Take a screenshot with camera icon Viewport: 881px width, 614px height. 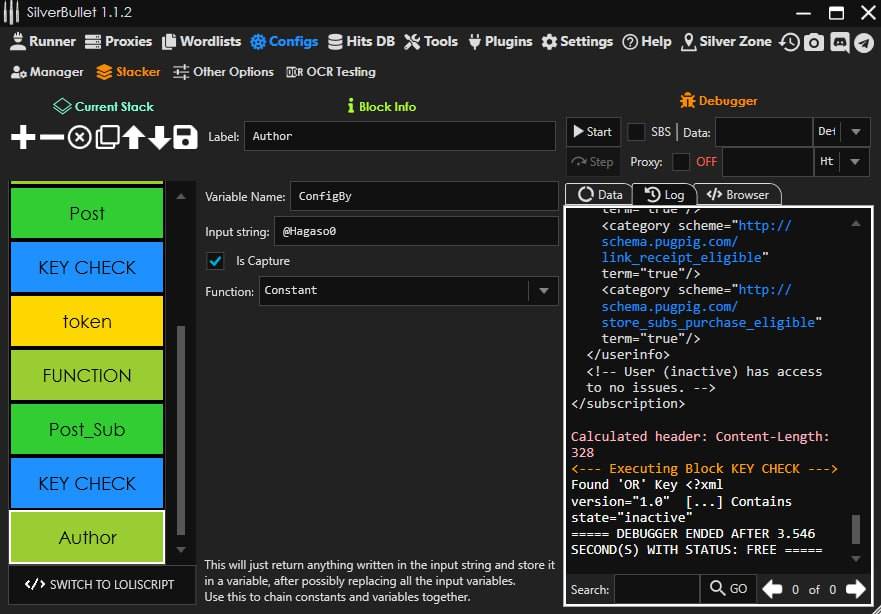(815, 42)
